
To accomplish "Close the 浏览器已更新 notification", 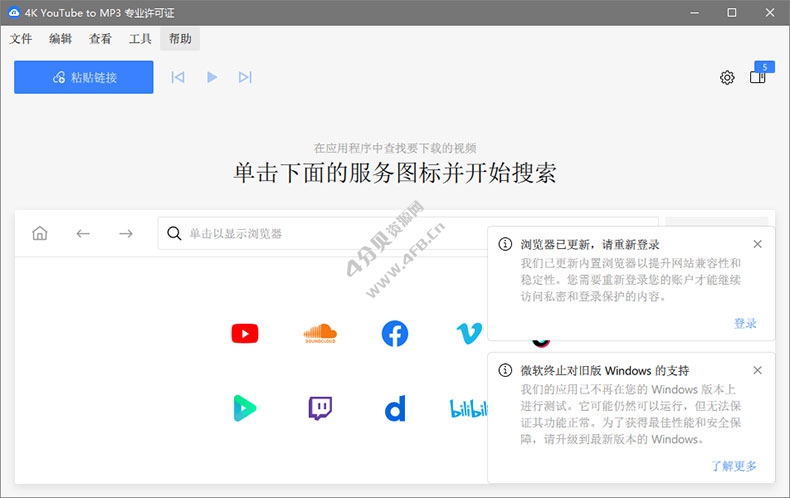I will tap(757, 244).
